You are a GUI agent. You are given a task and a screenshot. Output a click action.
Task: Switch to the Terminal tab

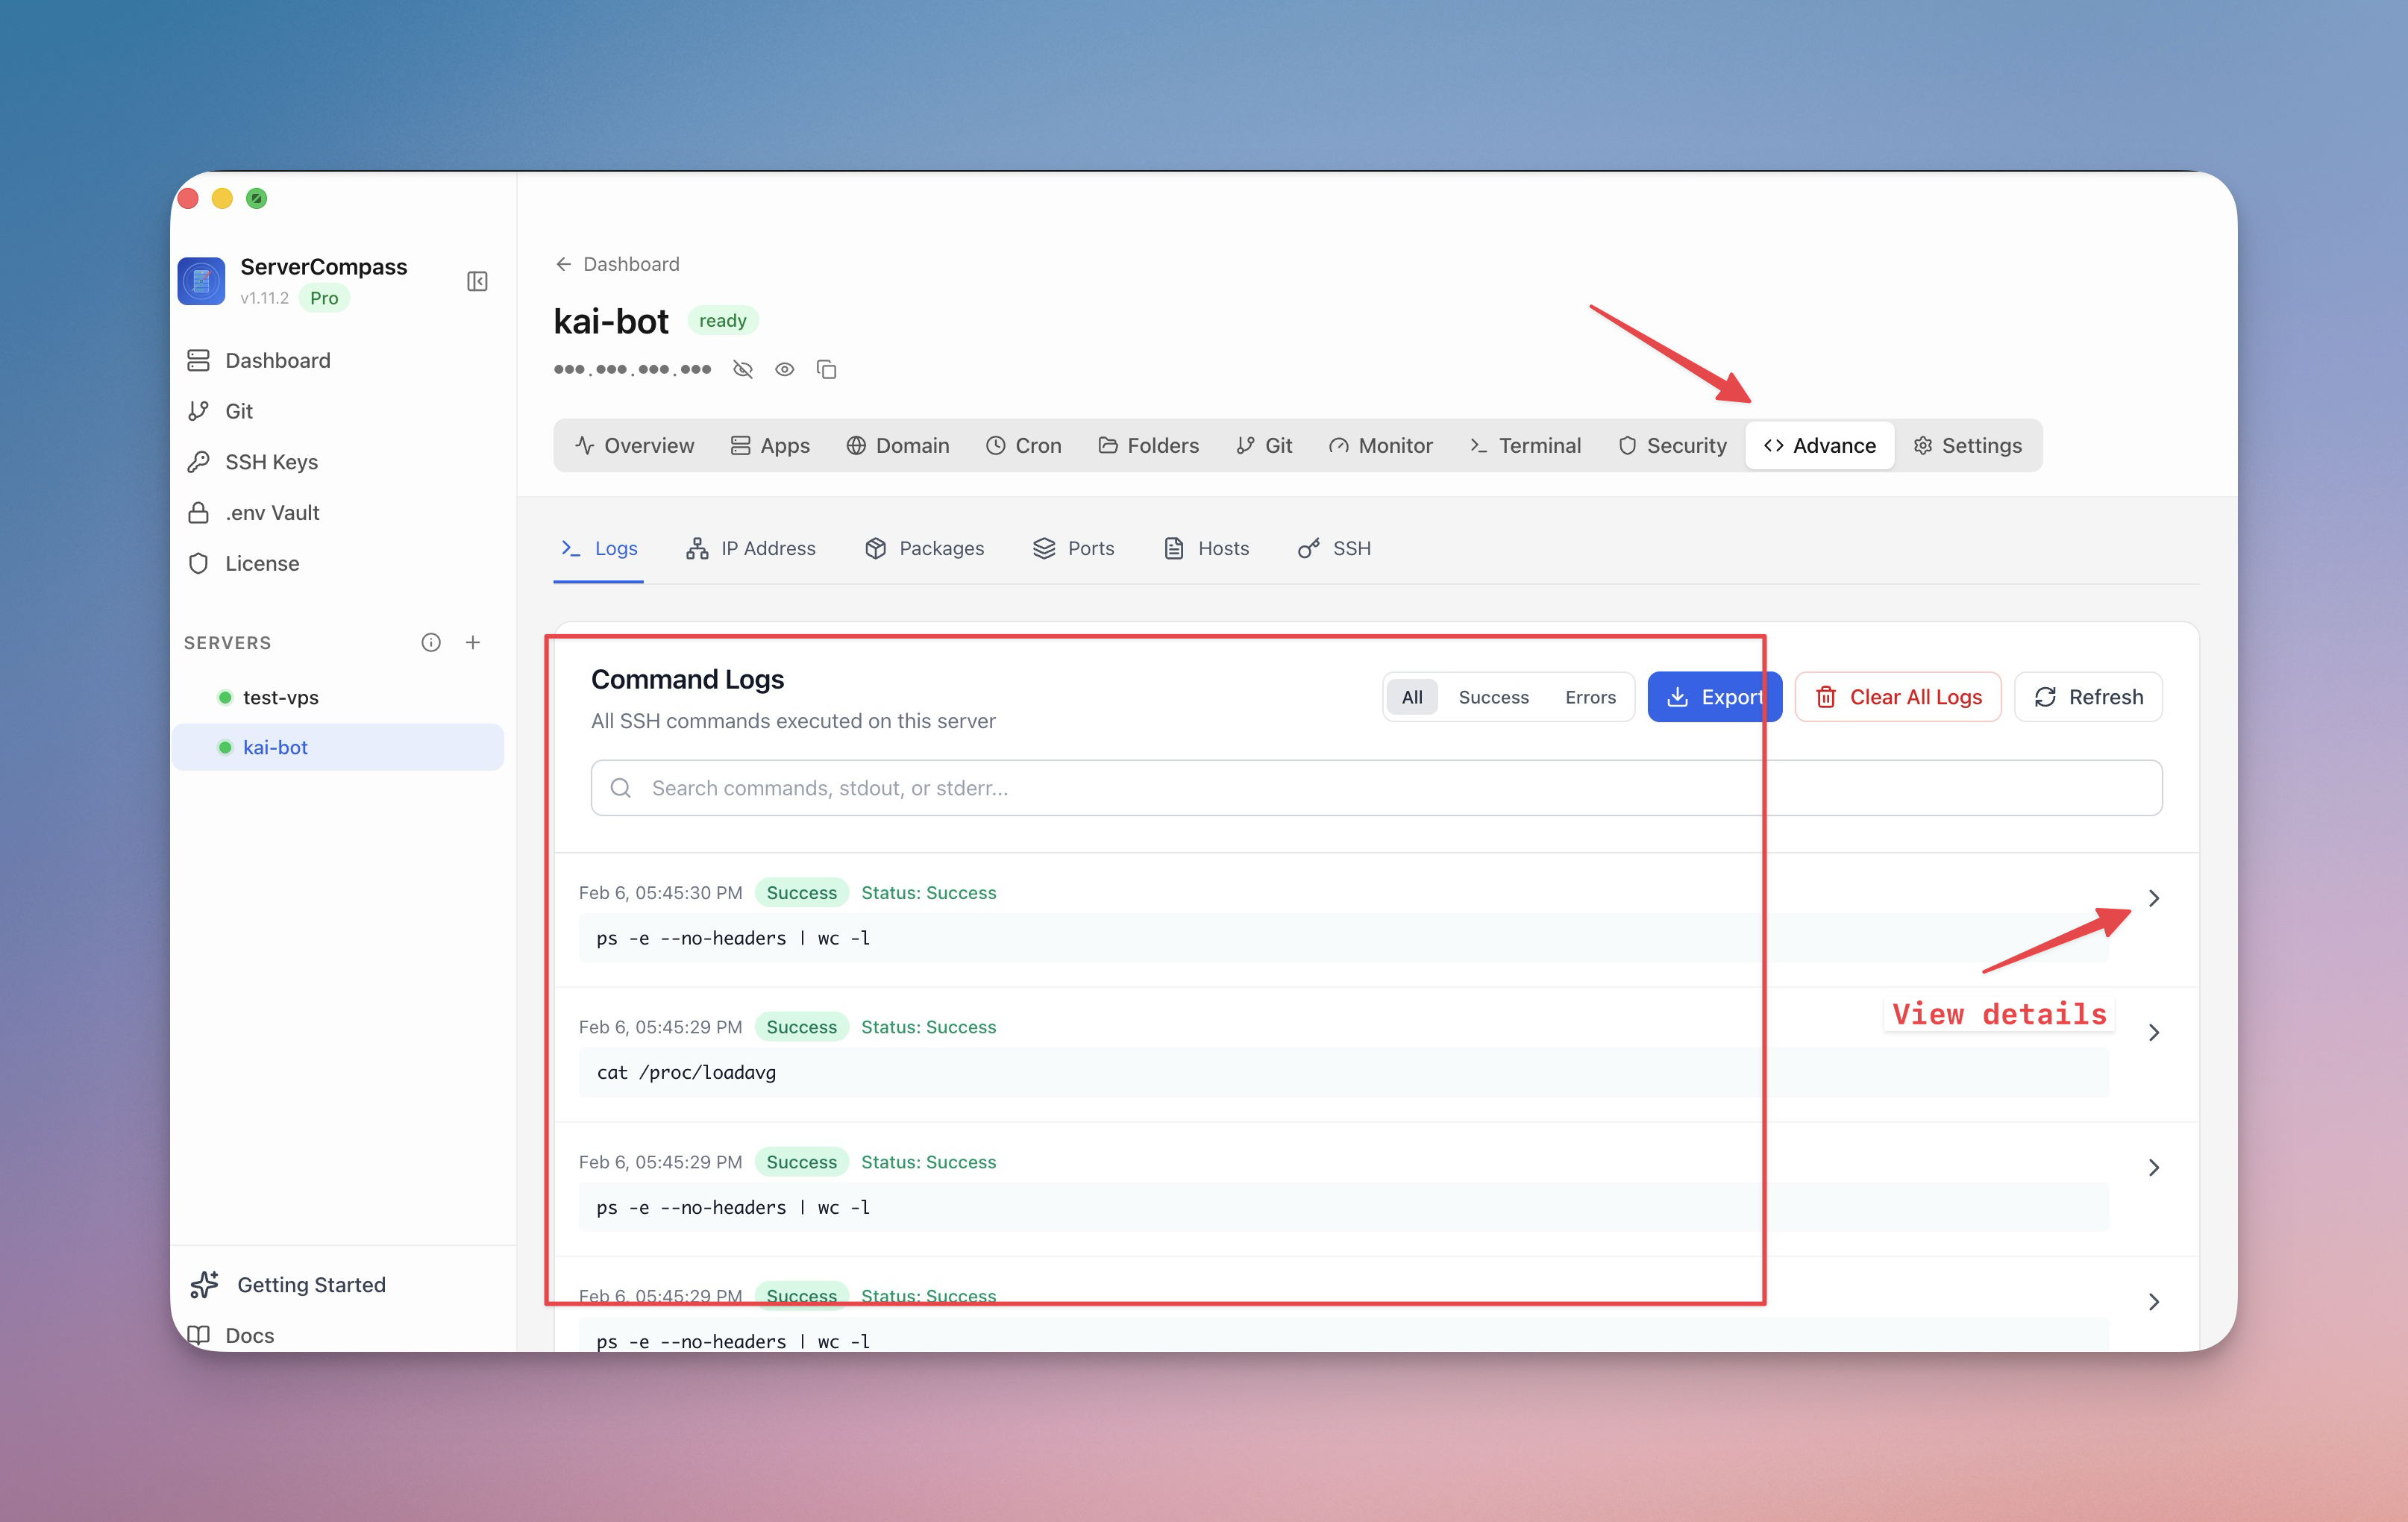[1525, 445]
